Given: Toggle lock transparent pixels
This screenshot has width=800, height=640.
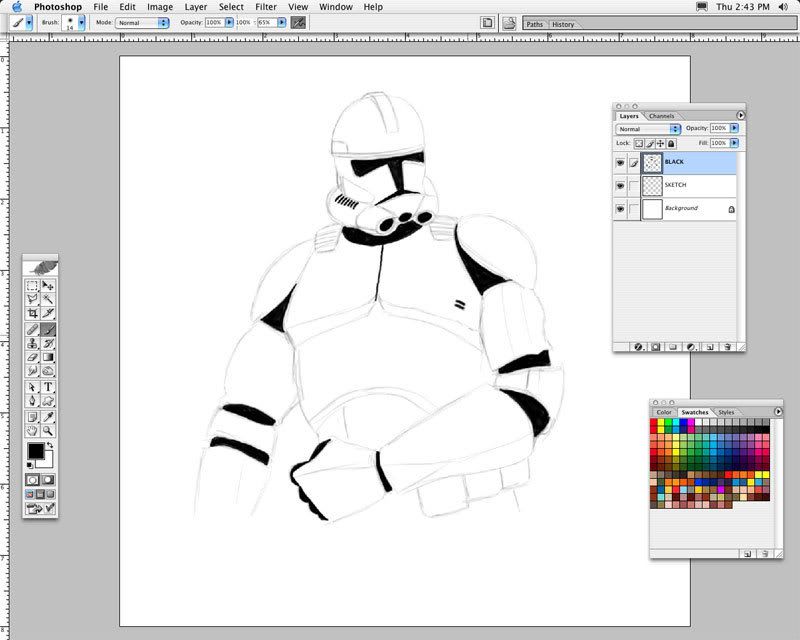Looking at the screenshot, I should coord(639,143).
